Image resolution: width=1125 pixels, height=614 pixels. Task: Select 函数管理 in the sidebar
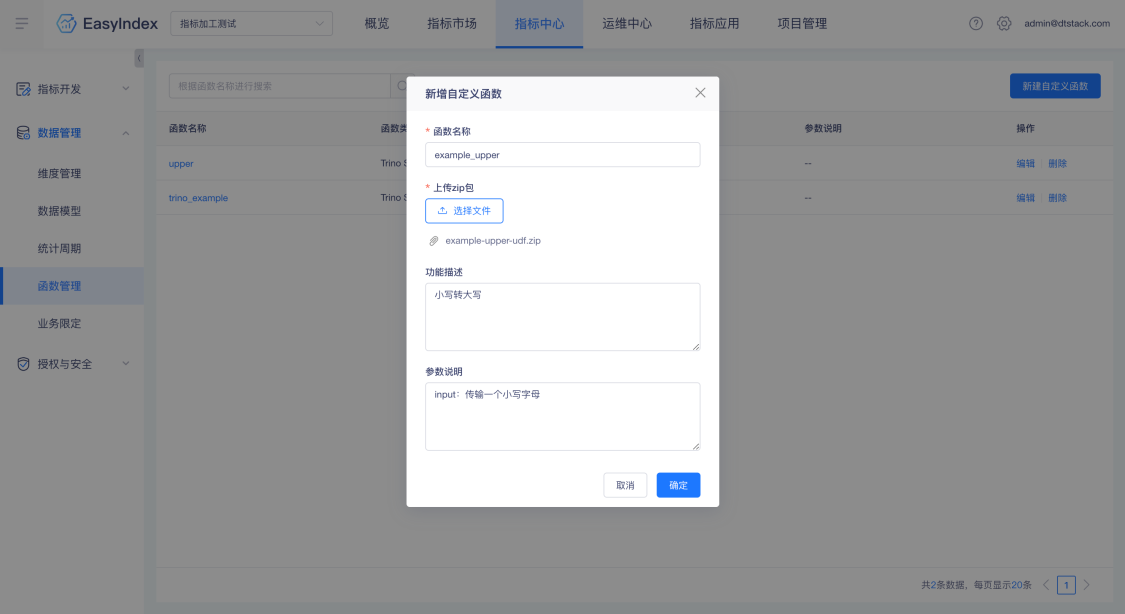point(72,285)
